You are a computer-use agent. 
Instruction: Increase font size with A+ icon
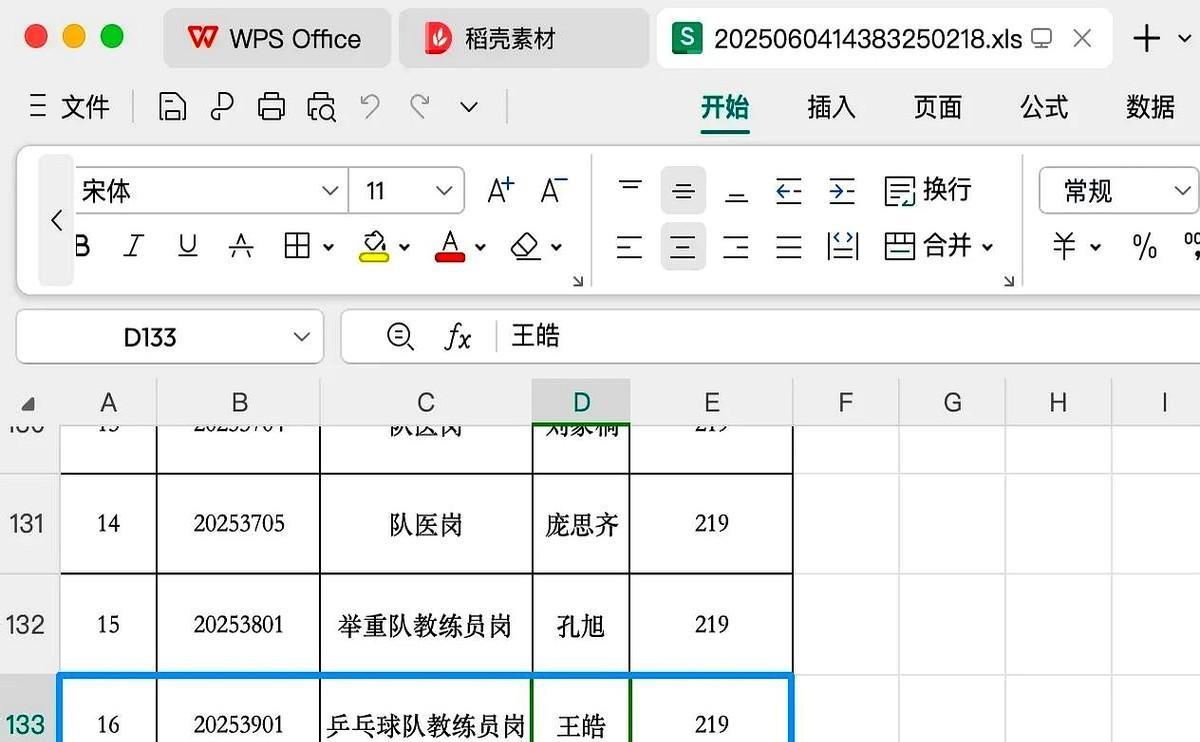coord(500,190)
